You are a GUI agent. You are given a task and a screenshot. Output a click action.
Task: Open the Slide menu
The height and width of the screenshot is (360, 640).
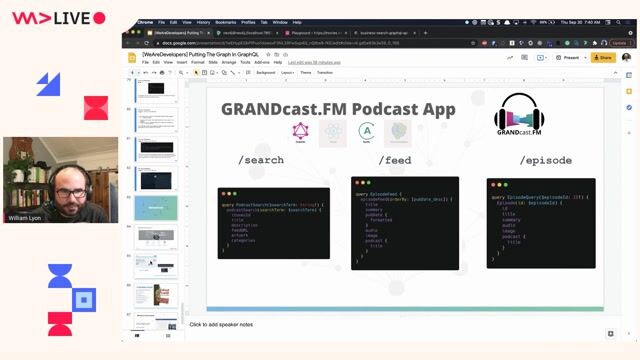point(213,62)
